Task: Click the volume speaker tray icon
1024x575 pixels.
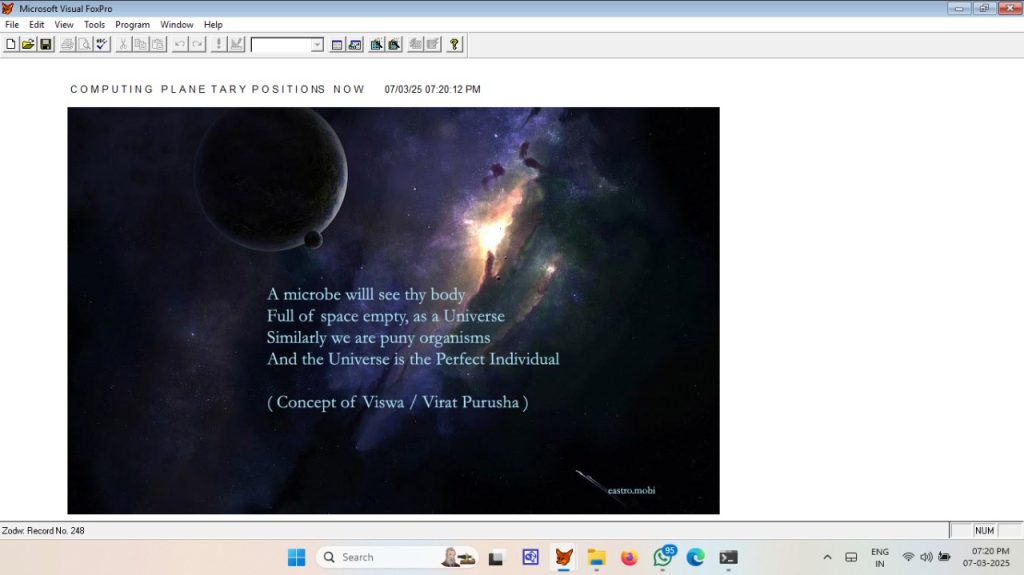Action: point(926,557)
